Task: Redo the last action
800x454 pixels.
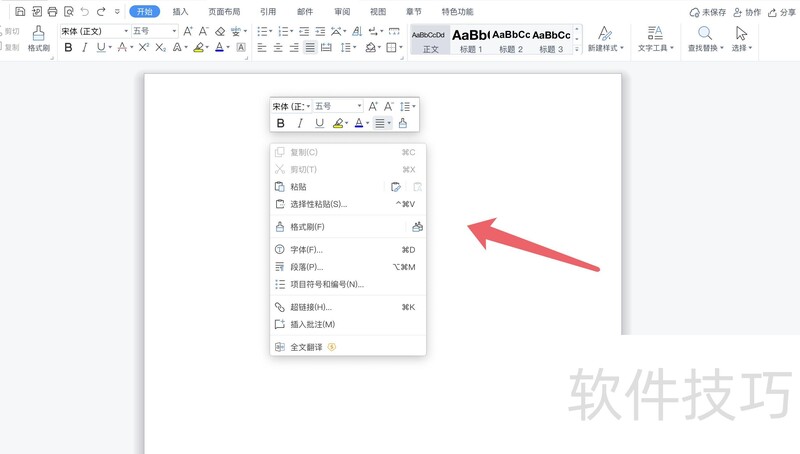Action: pos(101,11)
